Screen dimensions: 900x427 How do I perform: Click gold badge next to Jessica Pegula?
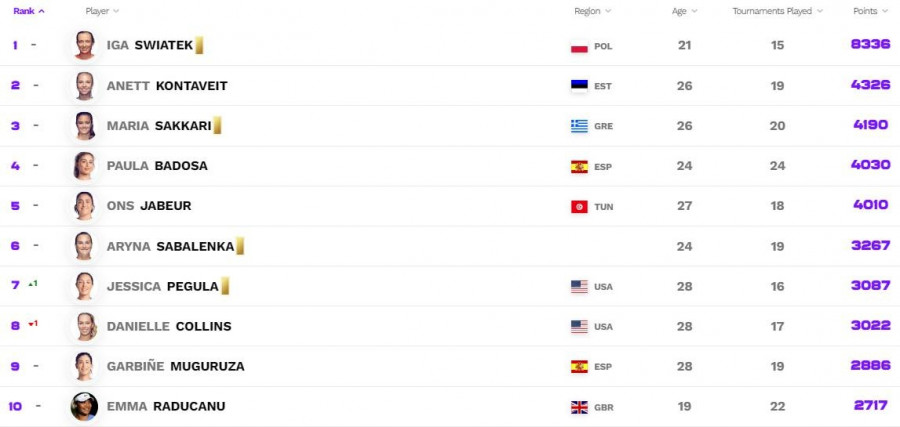225,286
